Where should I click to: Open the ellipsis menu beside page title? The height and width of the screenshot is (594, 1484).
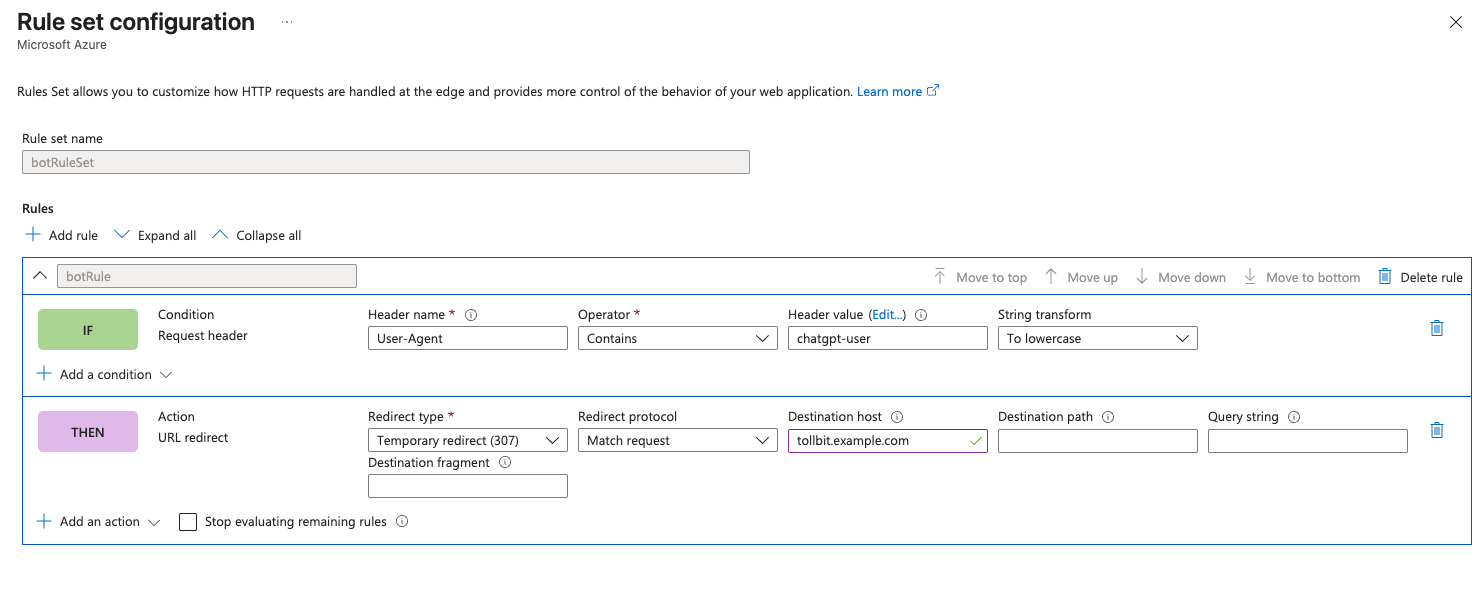pos(287,21)
